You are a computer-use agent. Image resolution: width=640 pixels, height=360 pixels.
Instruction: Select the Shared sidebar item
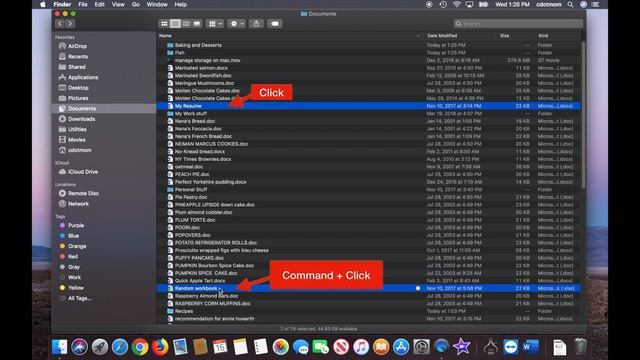(x=77, y=67)
